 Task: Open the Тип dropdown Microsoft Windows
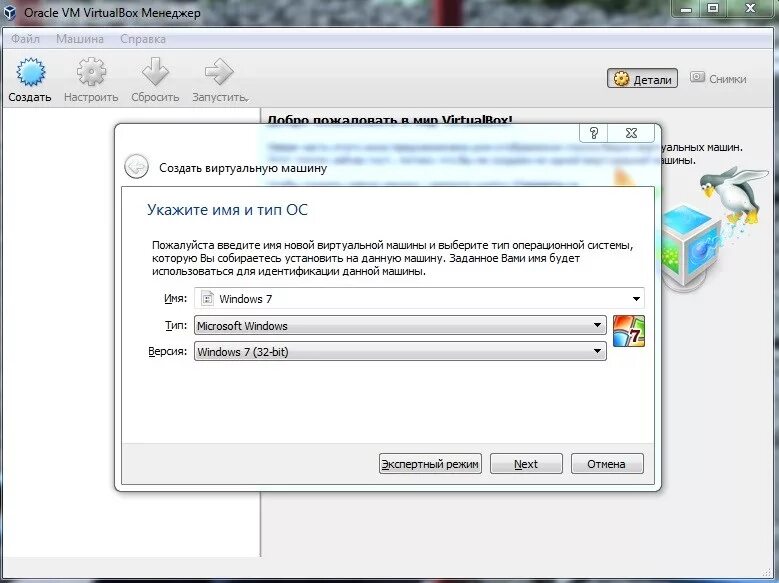[400, 326]
